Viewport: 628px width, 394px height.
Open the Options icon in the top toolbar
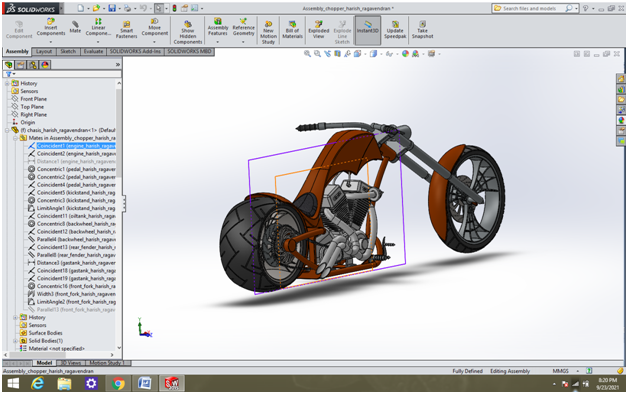pos(194,8)
